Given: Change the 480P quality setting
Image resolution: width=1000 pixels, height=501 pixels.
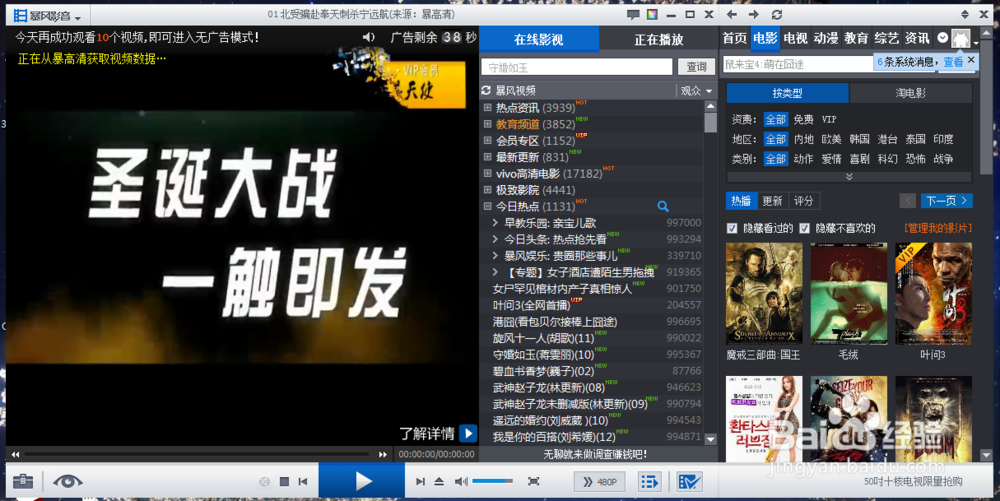Looking at the screenshot, I should [x=599, y=482].
